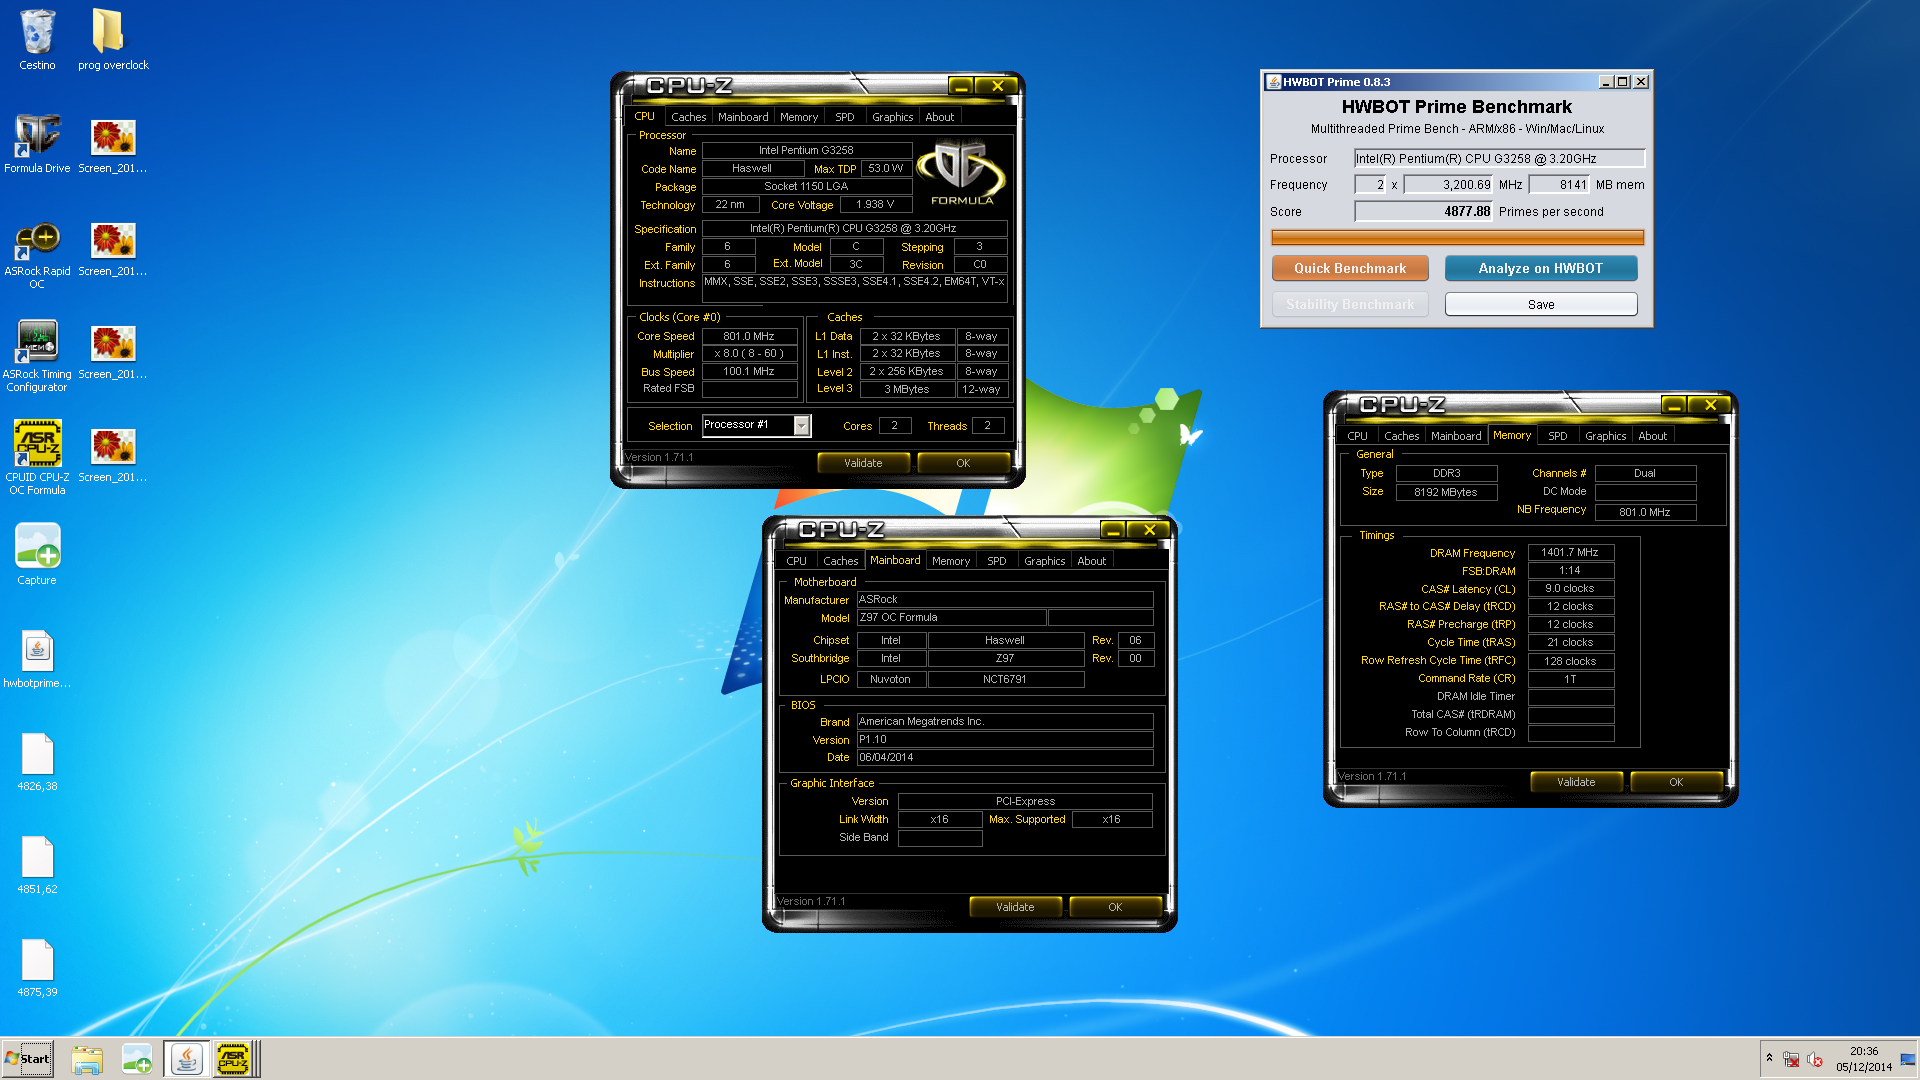This screenshot has width=1920, height=1080.
Task: Launch Formula Drive shortcut
Action: (x=37, y=143)
